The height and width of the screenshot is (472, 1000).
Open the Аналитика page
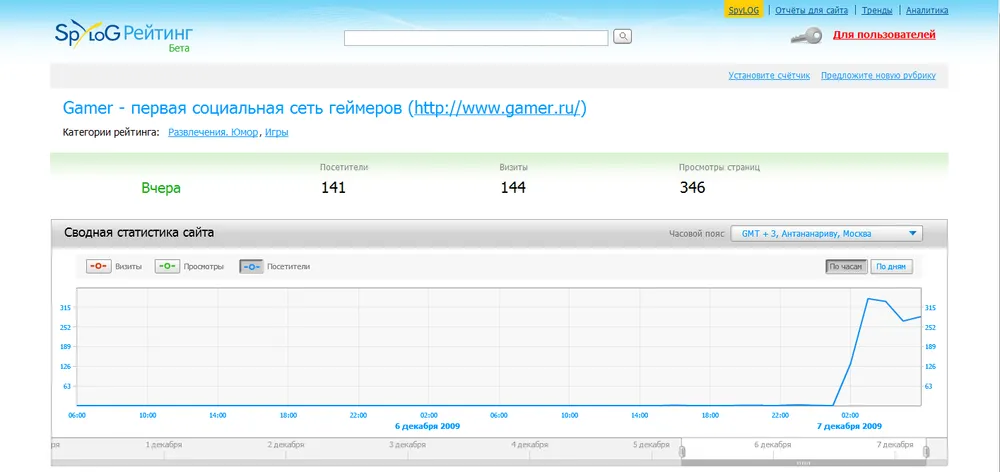pyautogui.click(x=927, y=10)
